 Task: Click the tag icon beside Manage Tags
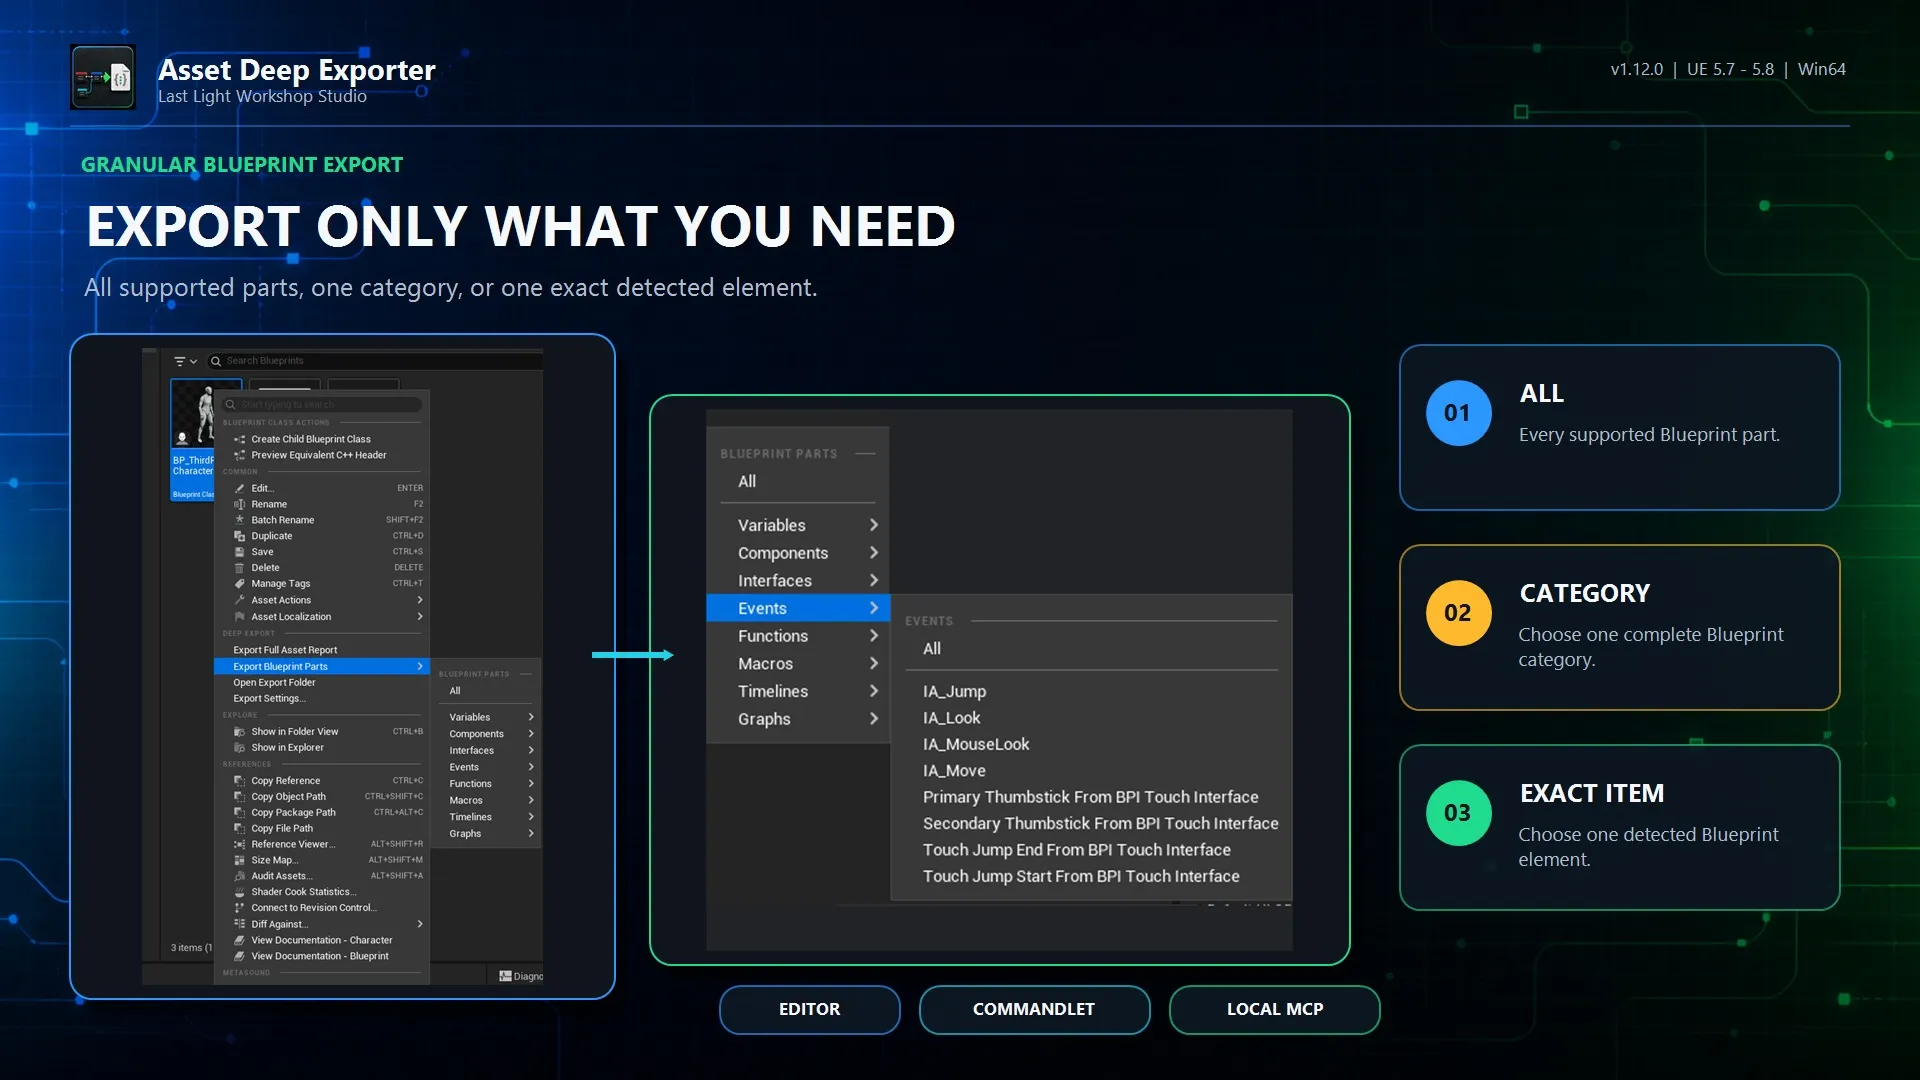click(x=239, y=584)
